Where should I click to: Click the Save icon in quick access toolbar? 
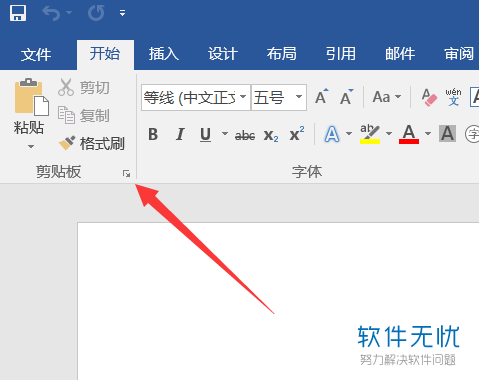tap(18, 13)
